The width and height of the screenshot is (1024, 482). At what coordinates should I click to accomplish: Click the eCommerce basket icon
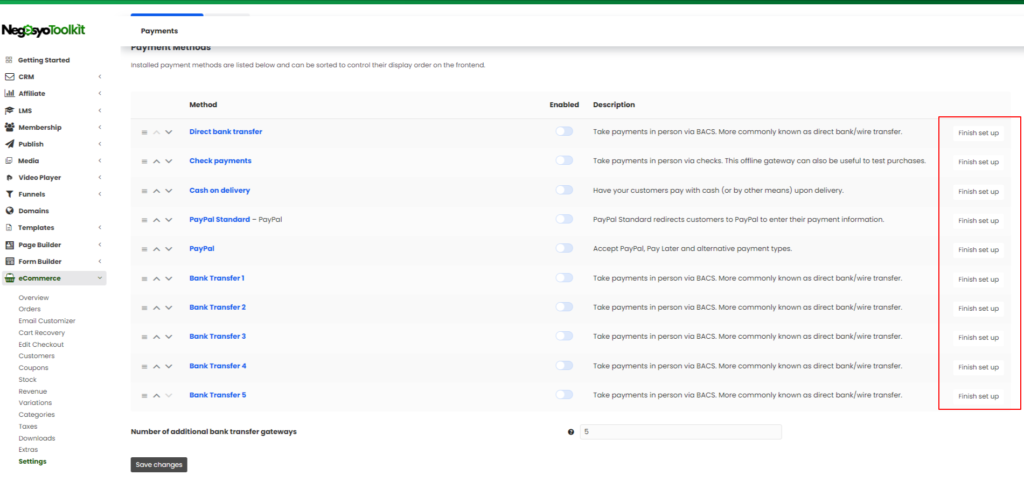(x=9, y=278)
